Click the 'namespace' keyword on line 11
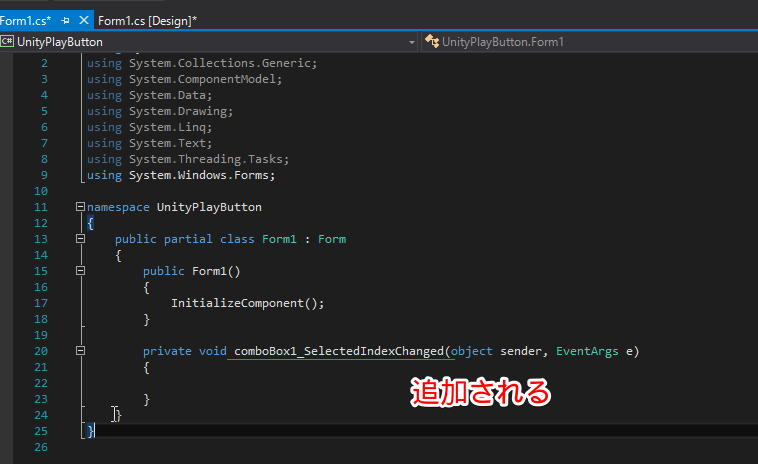758x464 pixels. coord(118,207)
